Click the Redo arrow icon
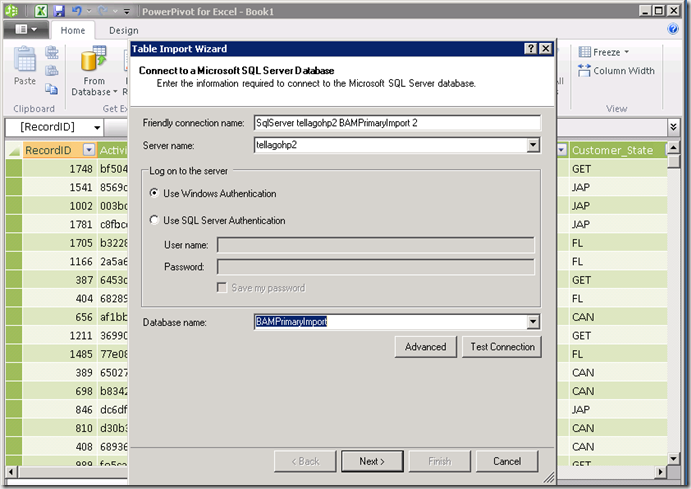This screenshot has height=489, width=691. pyautogui.click(x=103, y=11)
